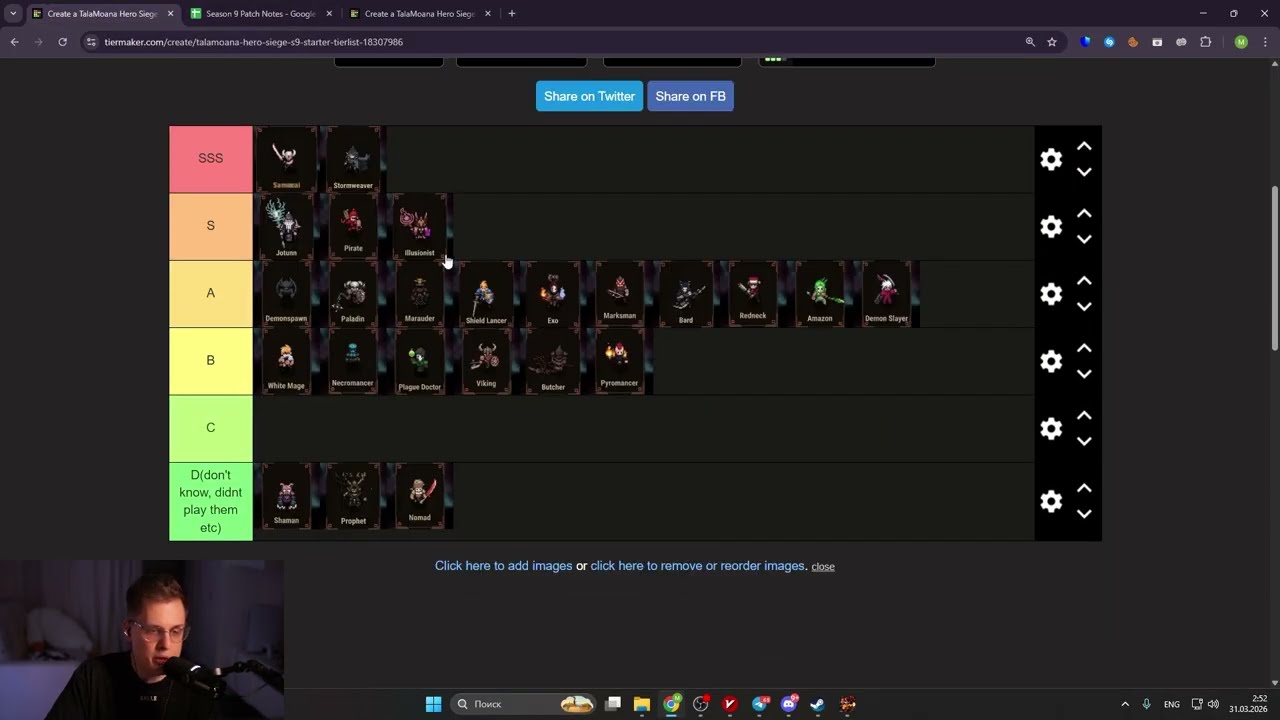
Task: Select the Demonspawn hero card
Action: (286, 294)
